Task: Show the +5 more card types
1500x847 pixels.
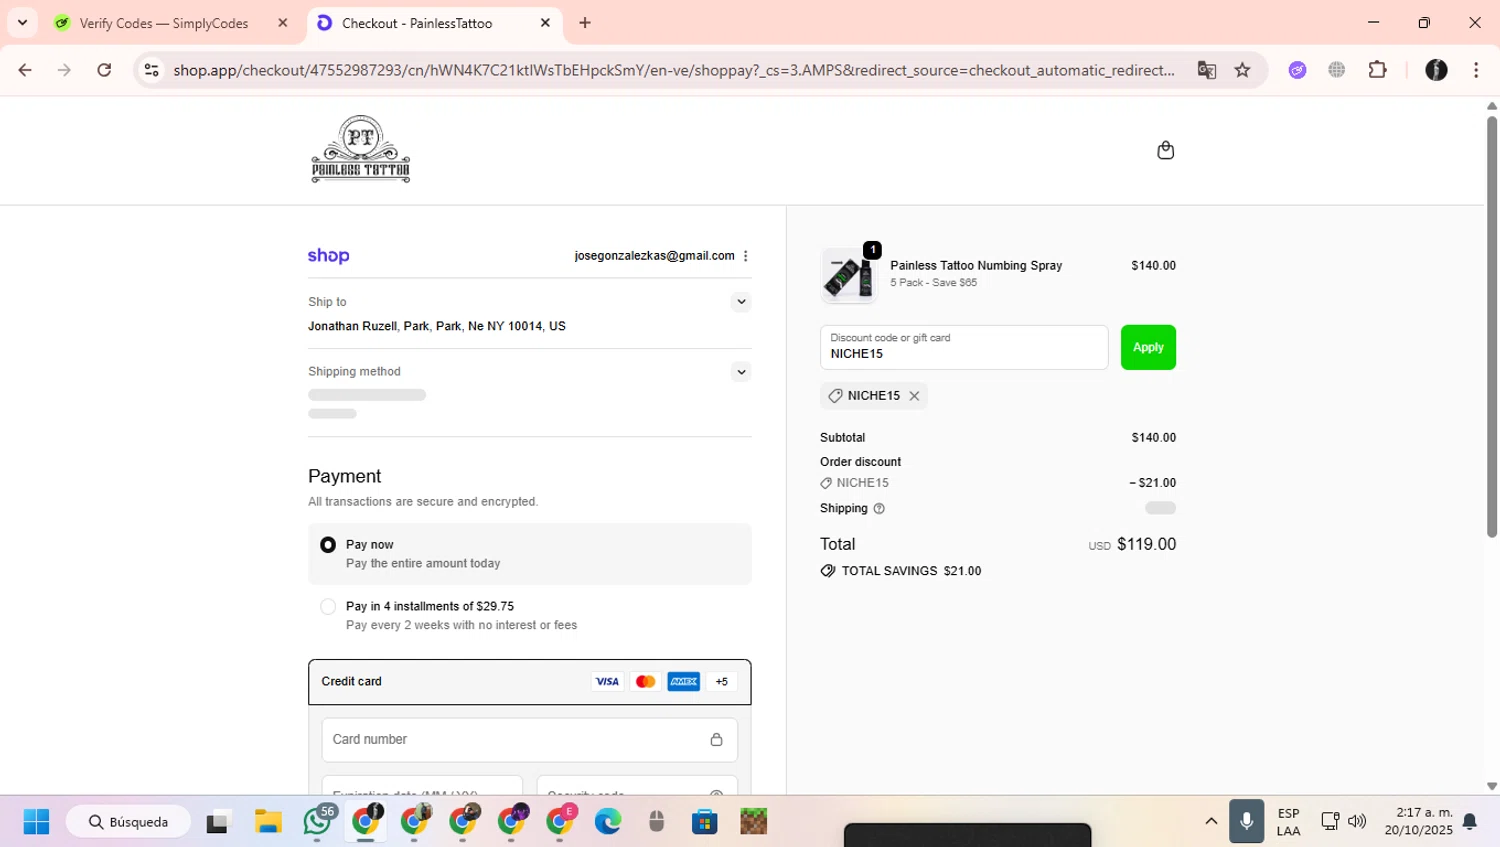Action: tap(721, 682)
